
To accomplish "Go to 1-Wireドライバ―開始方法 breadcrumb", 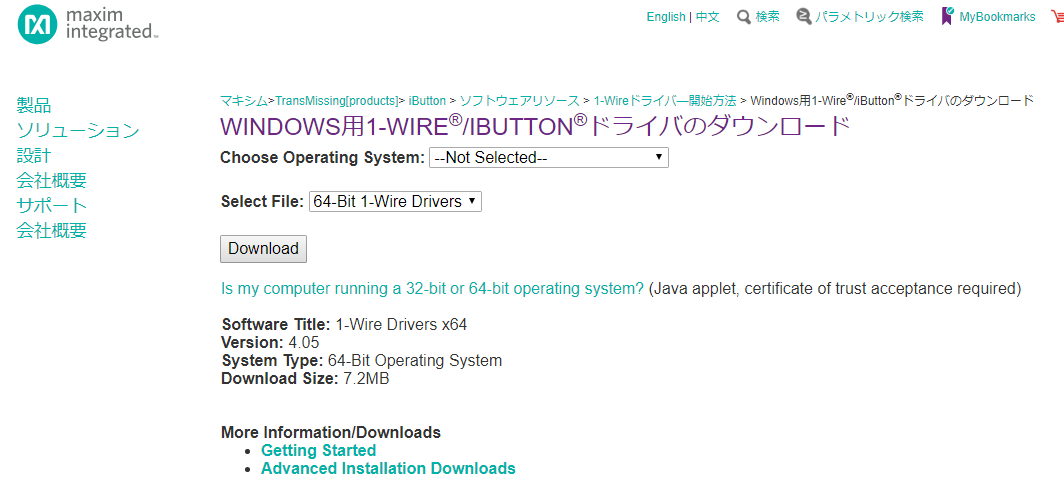I will click(x=665, y=100).
